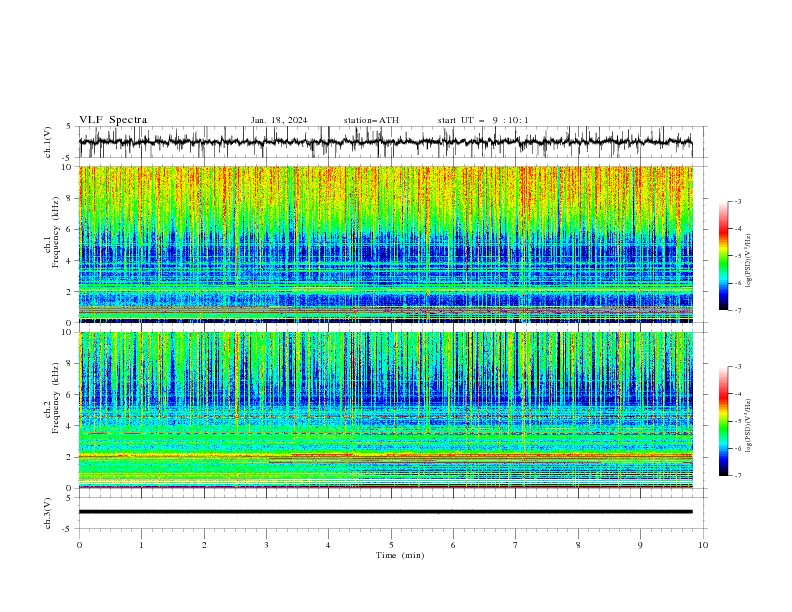Click the "-7" tick on ch.2 colorbar
The height and width of the screenshot is (612, 792).
[x=737, y=476]
